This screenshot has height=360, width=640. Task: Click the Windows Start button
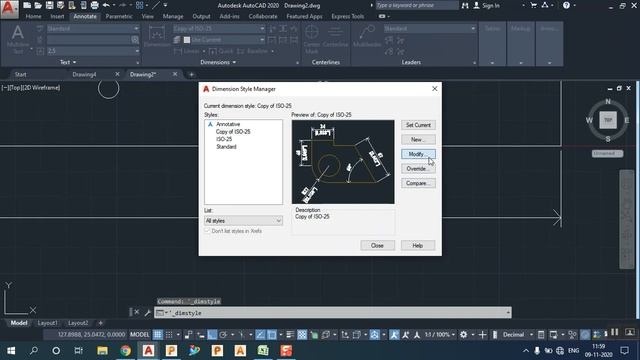[11, 351]
